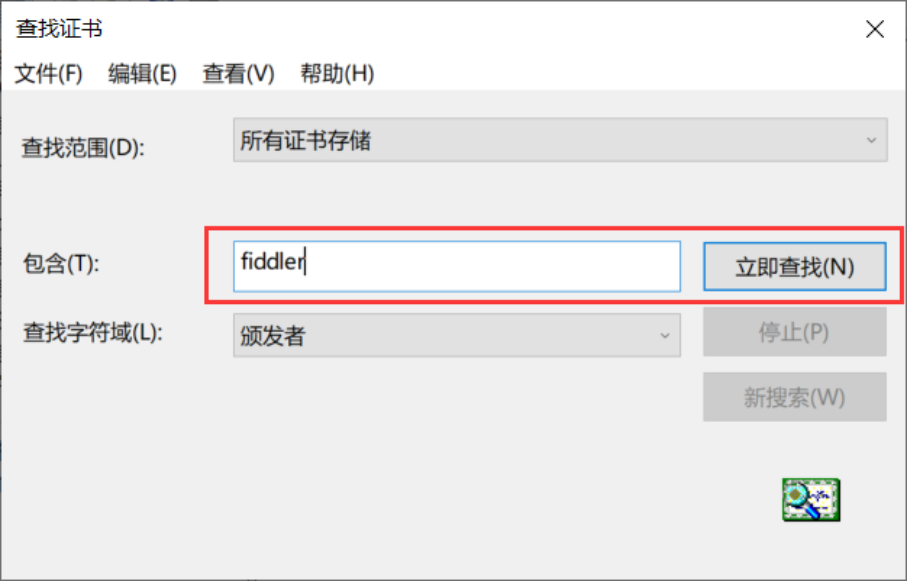Close the 查找证书 dialog window
The height and width of the screenshot is (582, 908).
coord(874,29)
